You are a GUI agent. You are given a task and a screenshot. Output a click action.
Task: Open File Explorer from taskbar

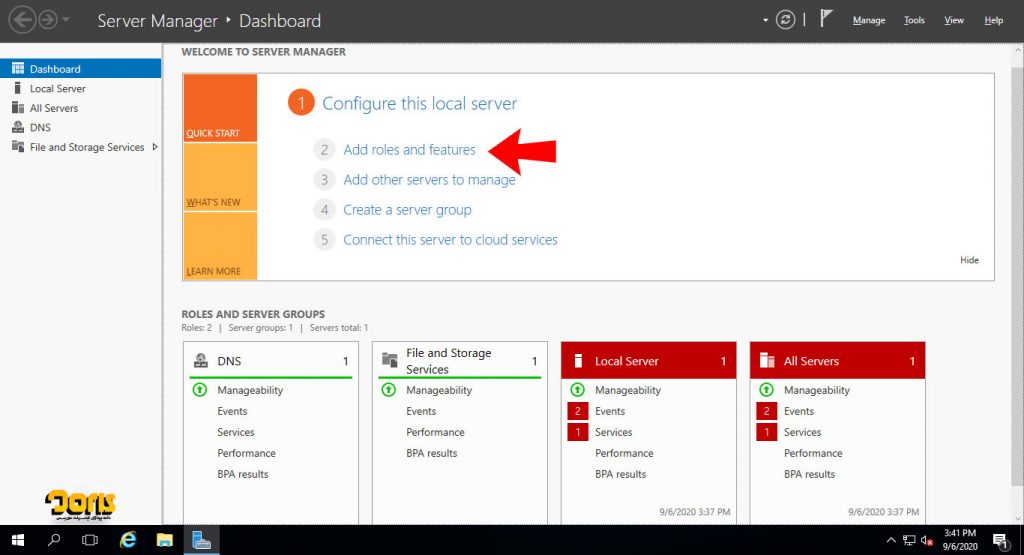[165, 540]
